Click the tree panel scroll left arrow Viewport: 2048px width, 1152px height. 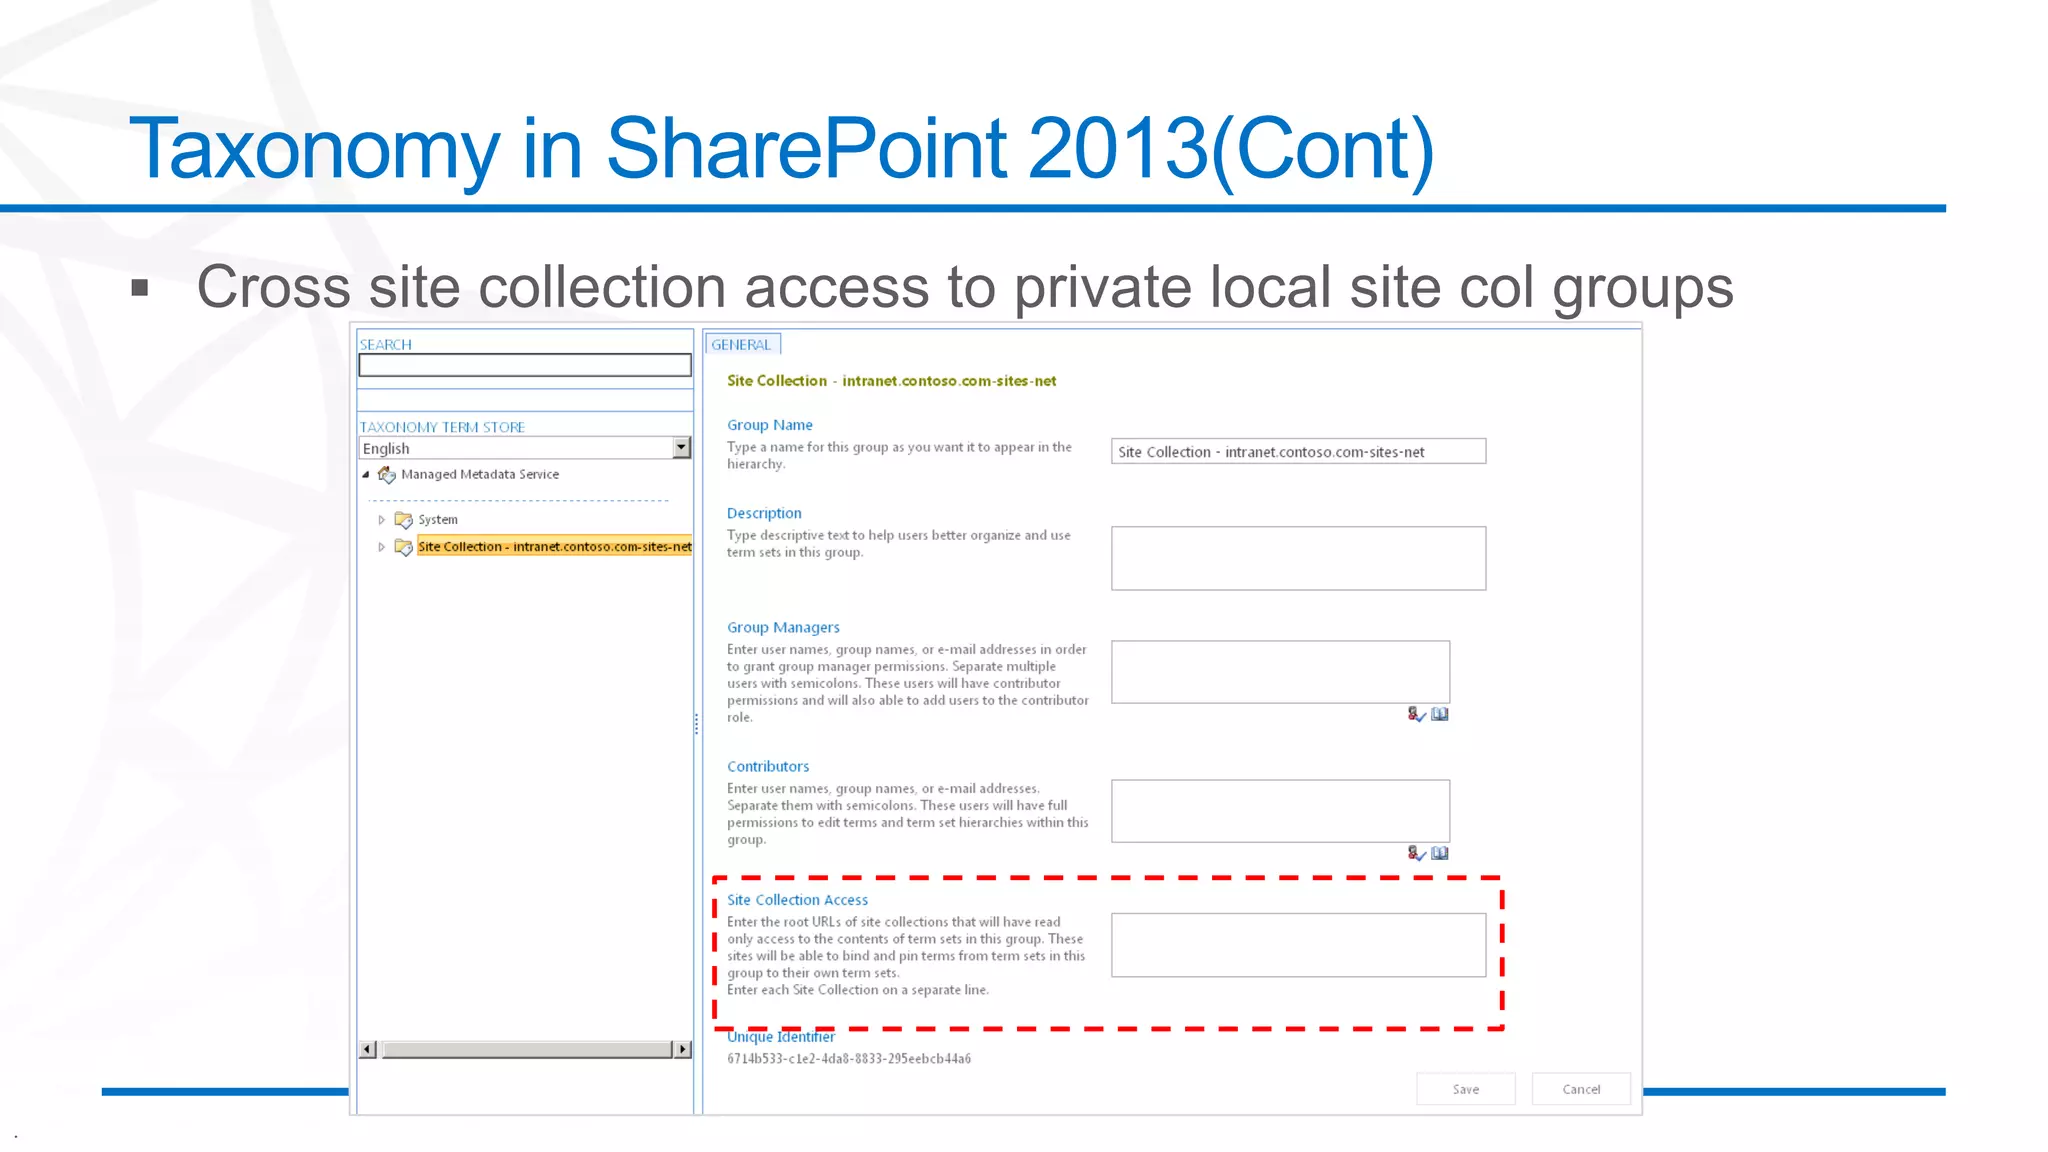click(368, 1049)
